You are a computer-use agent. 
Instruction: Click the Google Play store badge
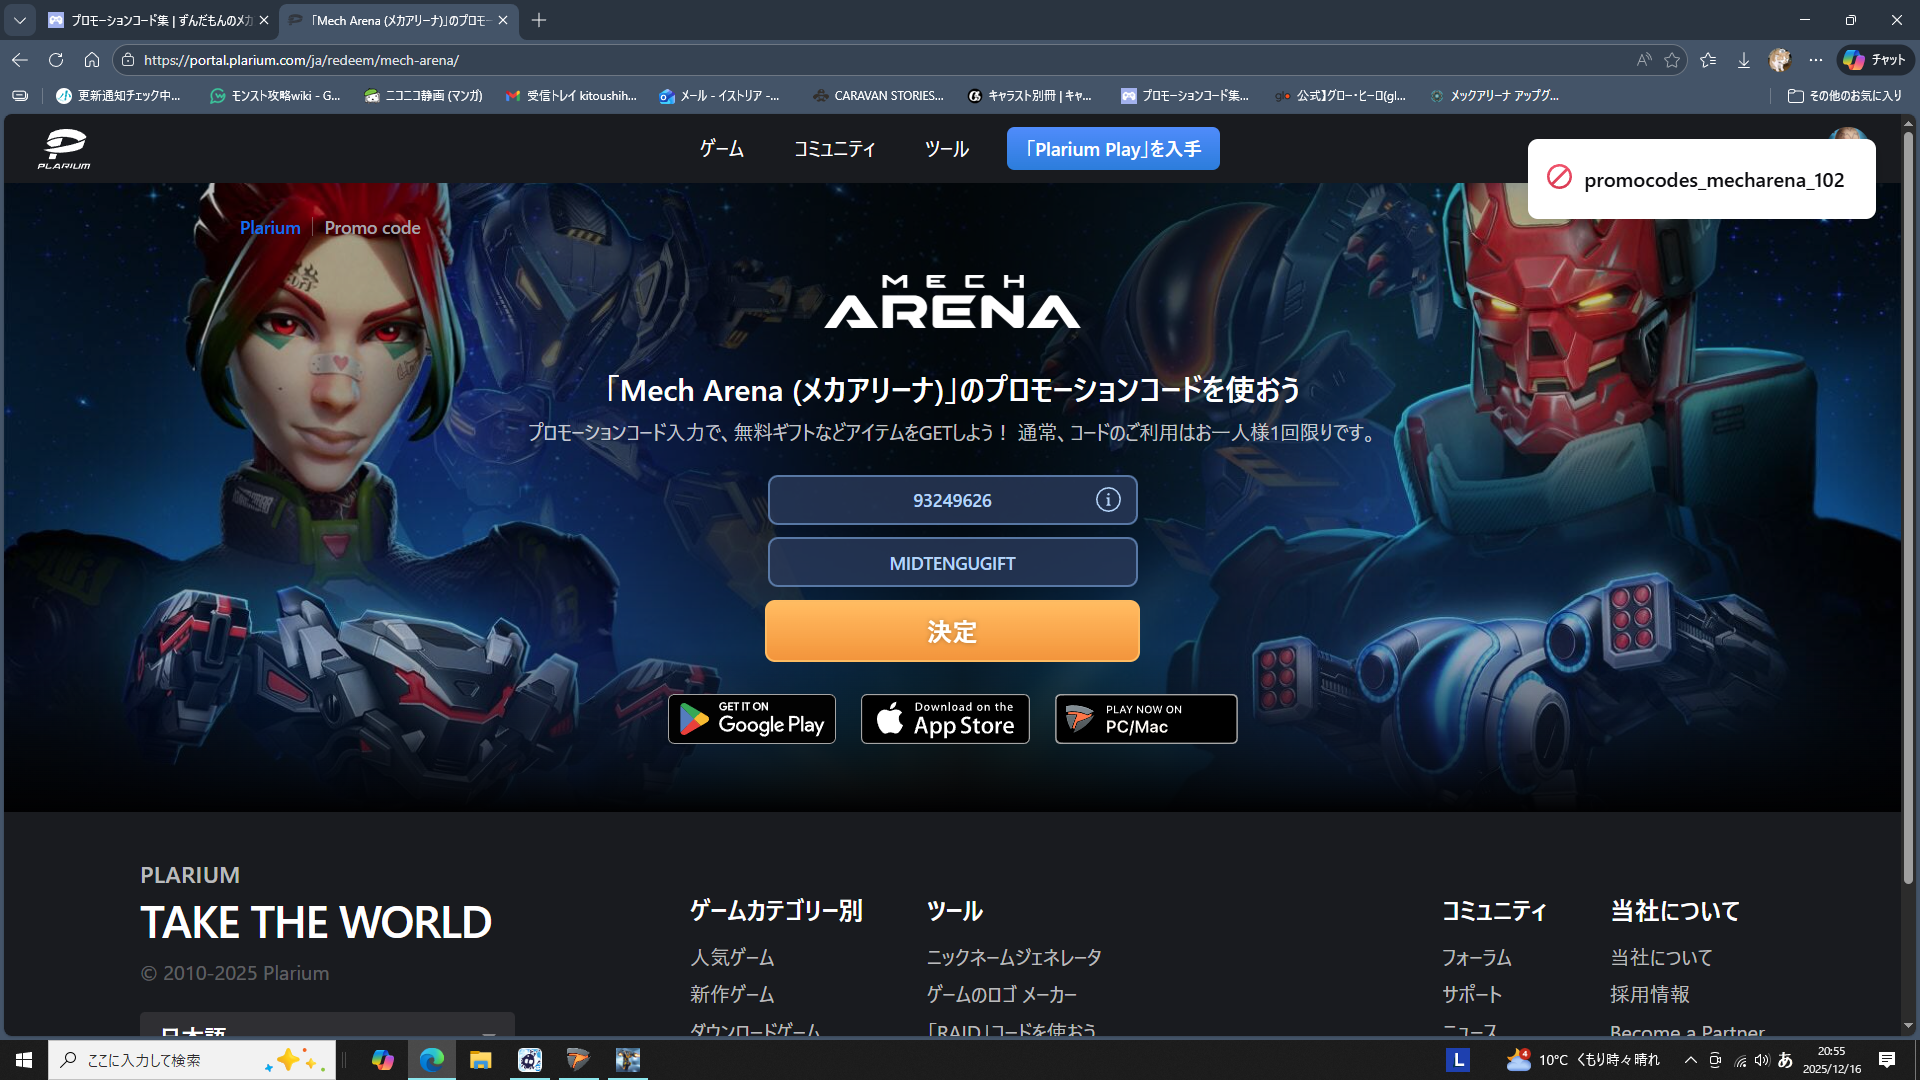point(751,719)
